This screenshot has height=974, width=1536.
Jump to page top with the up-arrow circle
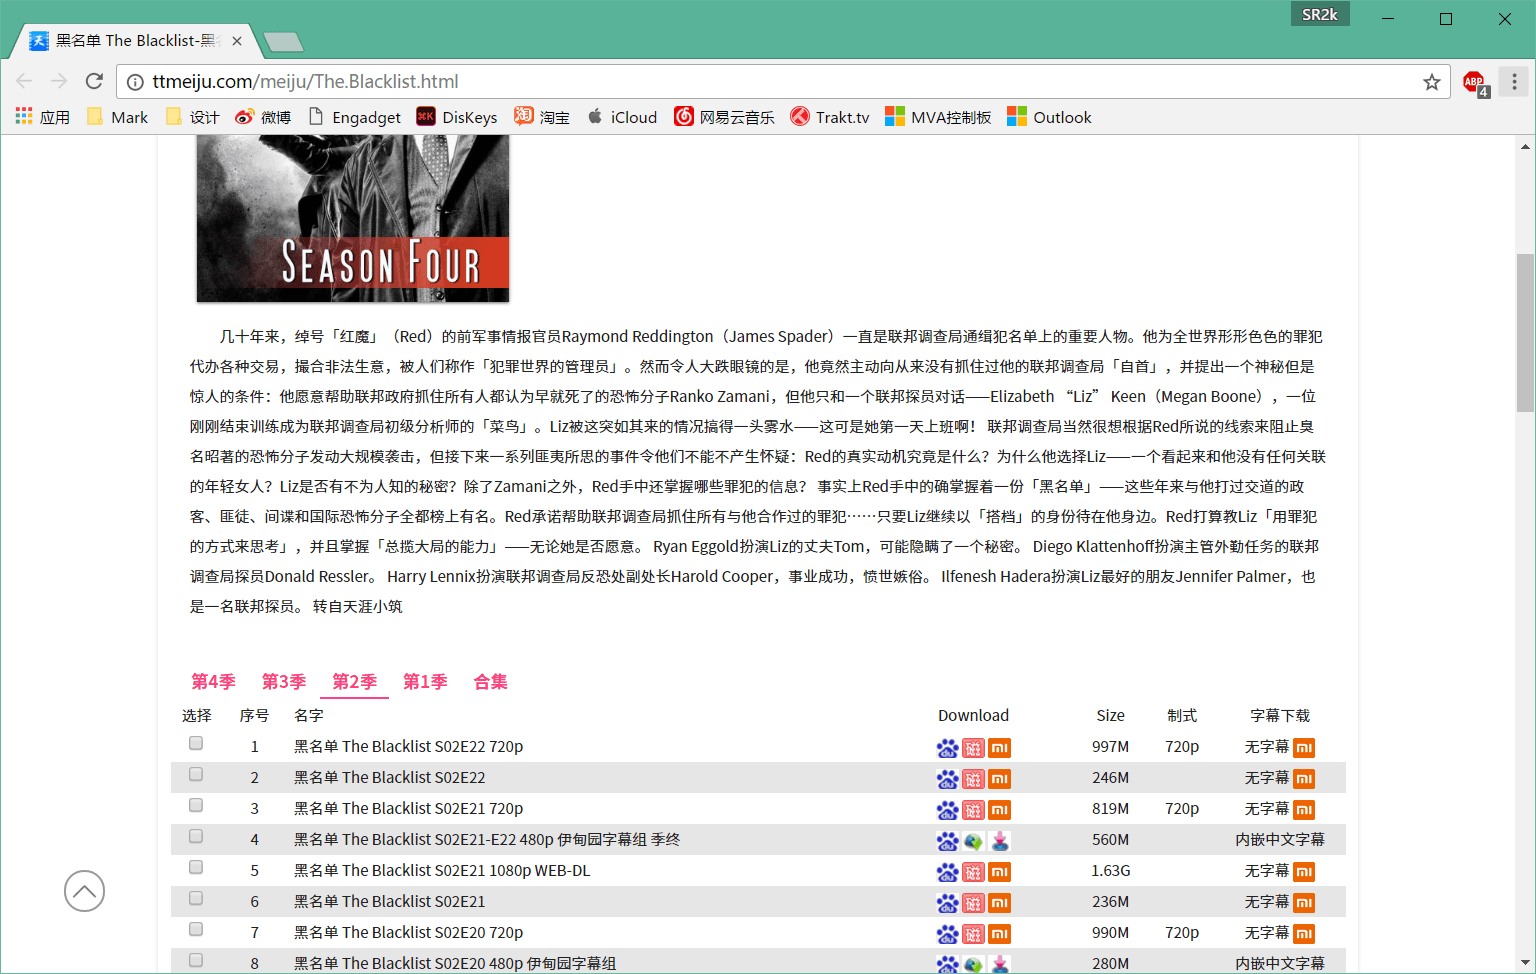point(84,891)
